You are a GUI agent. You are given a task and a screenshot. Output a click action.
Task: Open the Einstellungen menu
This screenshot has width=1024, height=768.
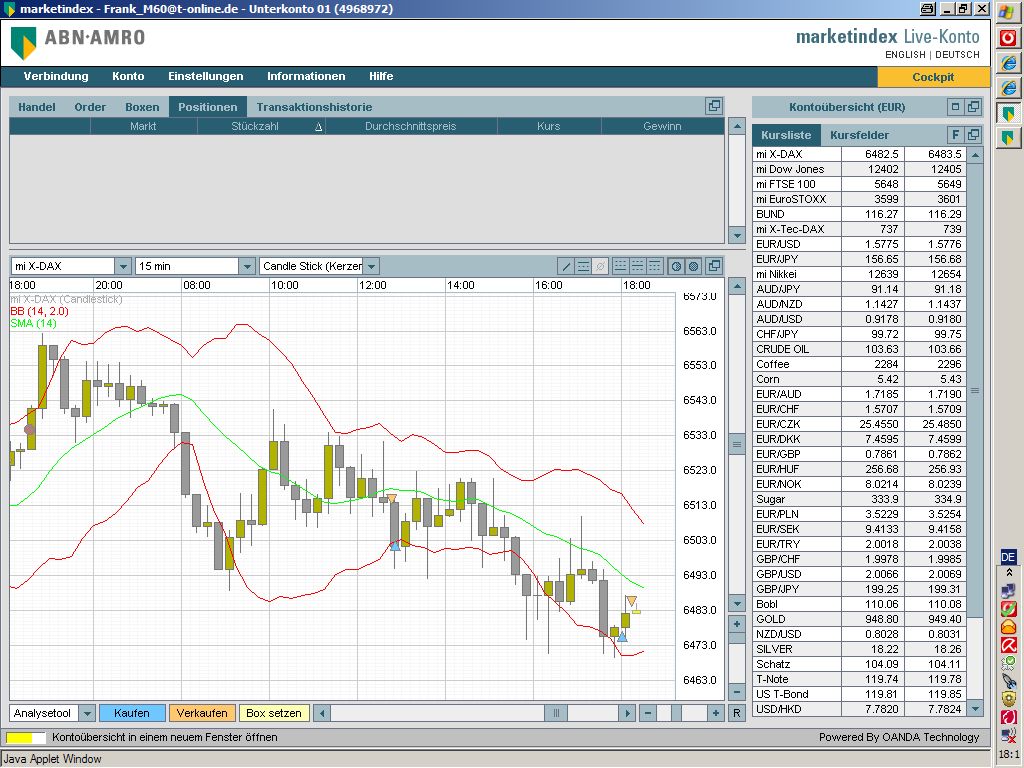(205, 76)
